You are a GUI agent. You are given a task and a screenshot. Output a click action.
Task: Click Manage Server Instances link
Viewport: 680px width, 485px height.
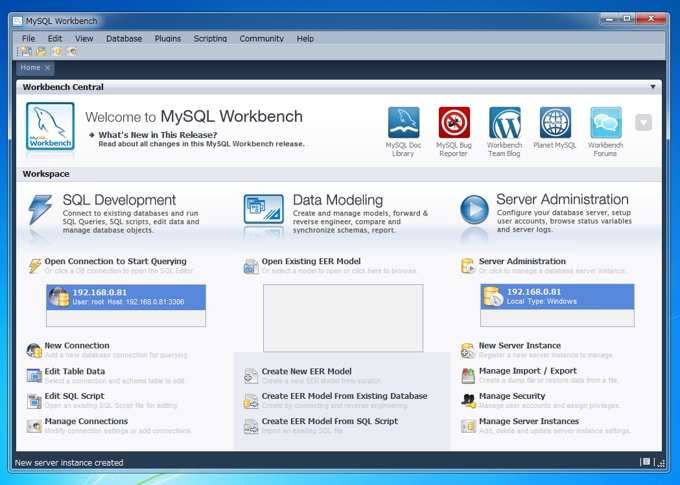[x=529, y=421]
